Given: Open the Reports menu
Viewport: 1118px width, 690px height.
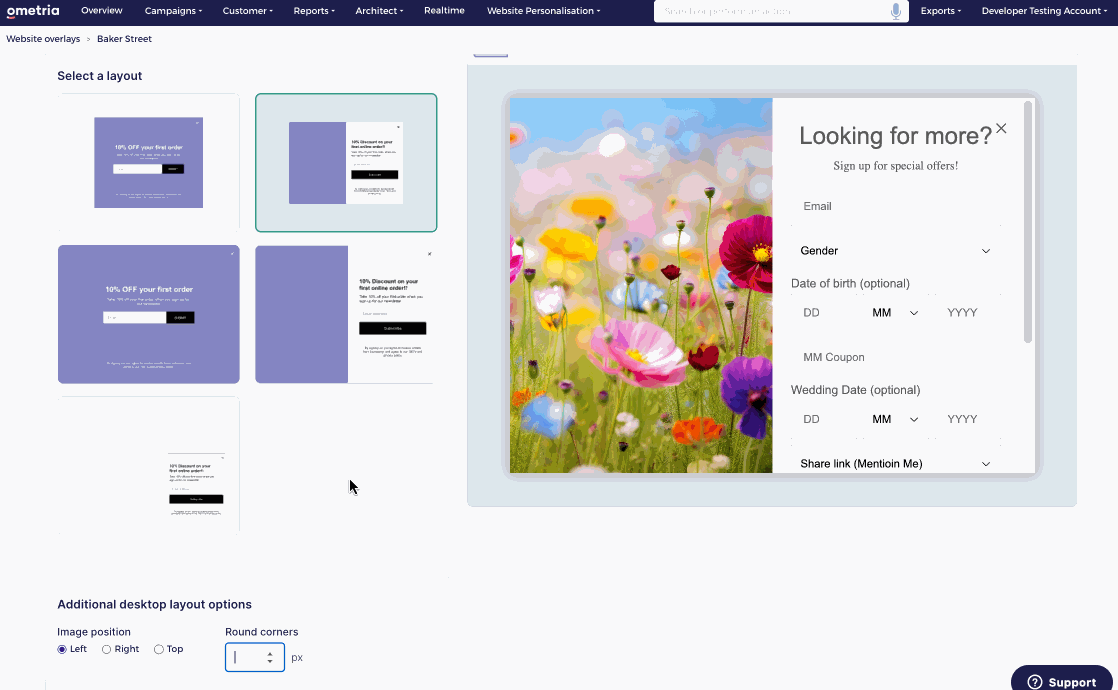Looking at the screenshot, I should [x=314, y=11].
